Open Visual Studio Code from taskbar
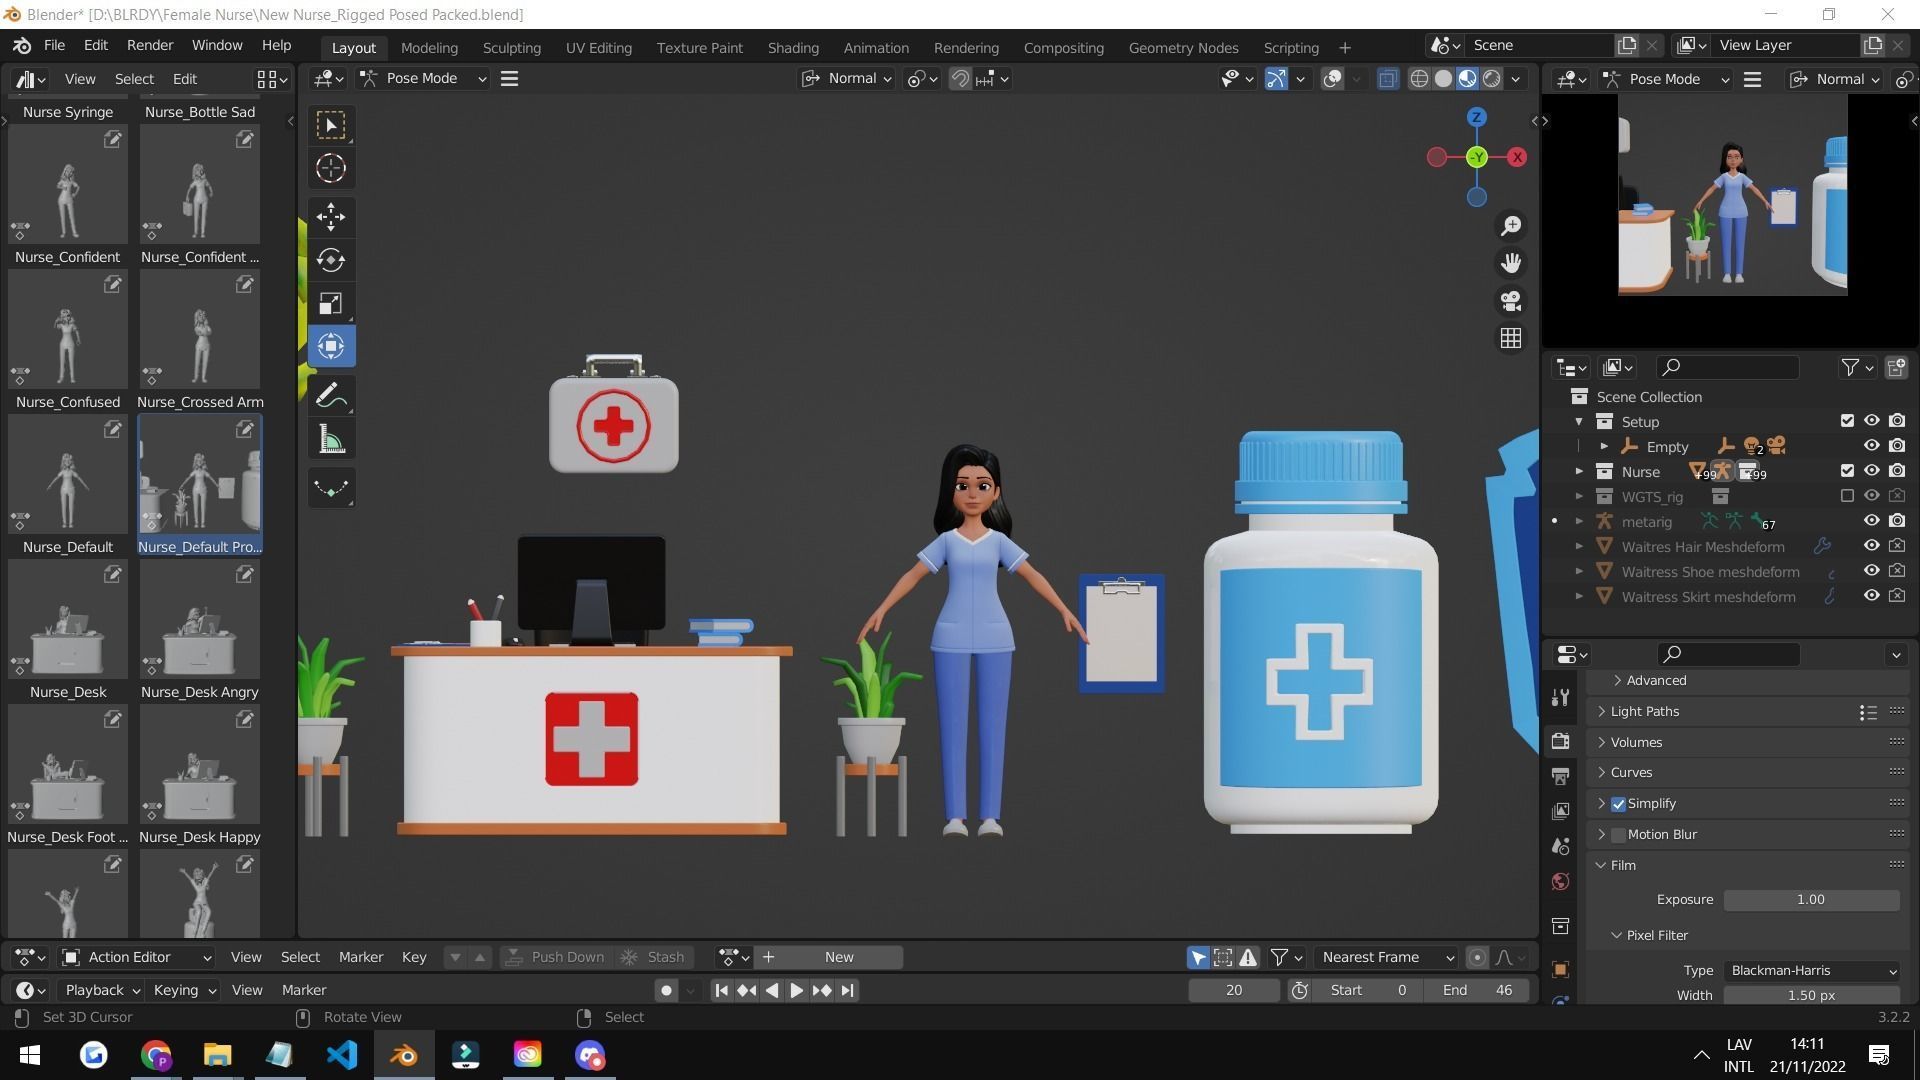 coord(342,1055)
